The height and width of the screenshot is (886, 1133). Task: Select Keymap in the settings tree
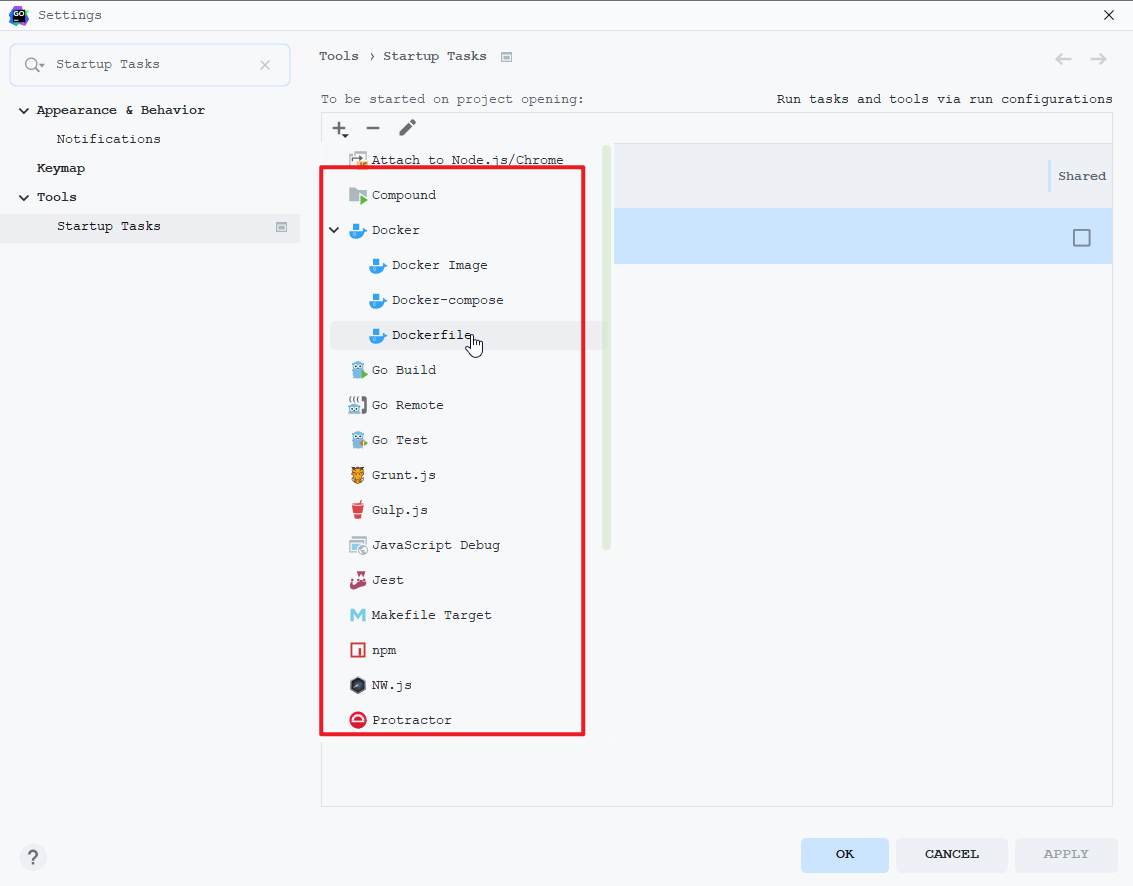pyautogui.click(x=61, y=168)
